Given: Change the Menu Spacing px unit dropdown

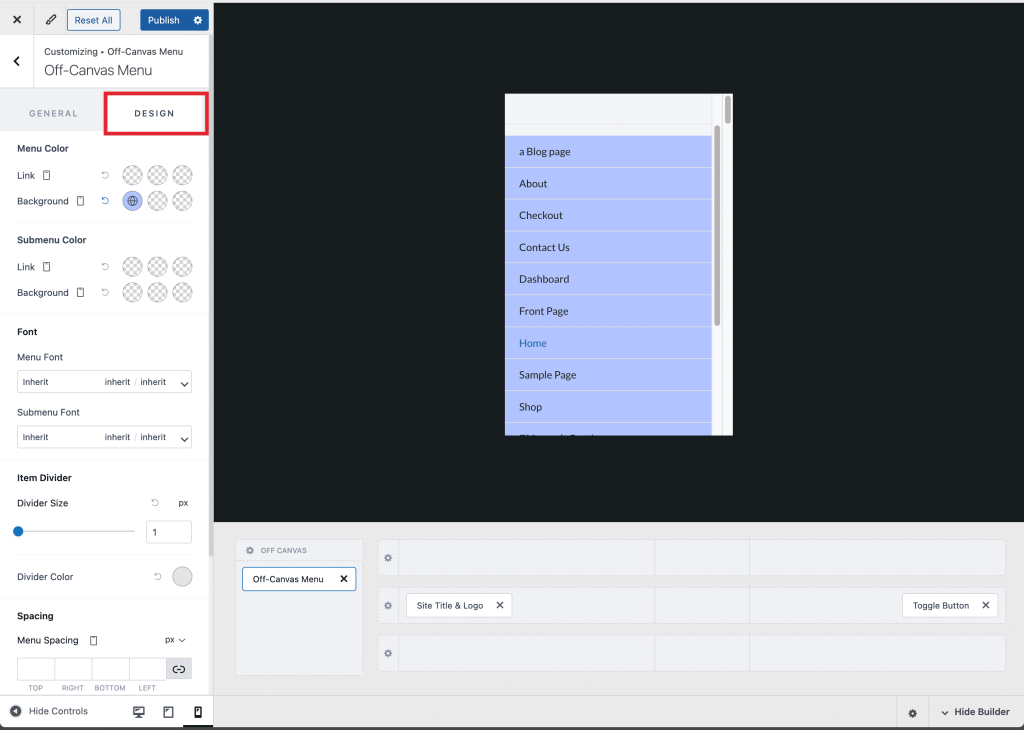Looking at the screenshot, I should (x=176, y=640).
